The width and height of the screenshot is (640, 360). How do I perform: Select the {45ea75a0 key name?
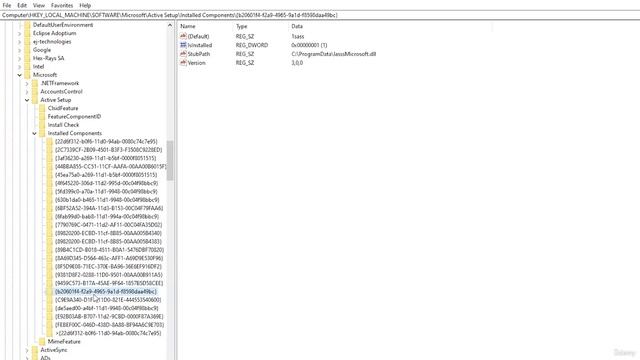106,175
